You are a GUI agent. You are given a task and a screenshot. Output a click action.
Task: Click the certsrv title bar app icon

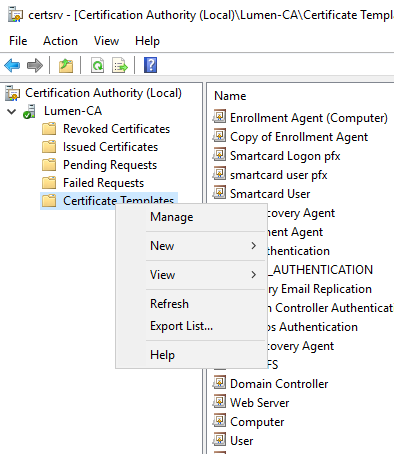tap(16, 15)
